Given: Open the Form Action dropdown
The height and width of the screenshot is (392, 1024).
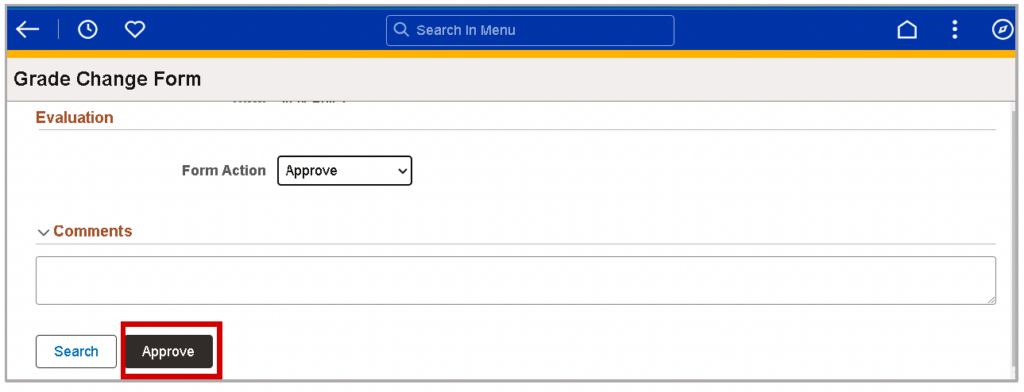Looking at the screenshot, I should [x=345, y=171].
